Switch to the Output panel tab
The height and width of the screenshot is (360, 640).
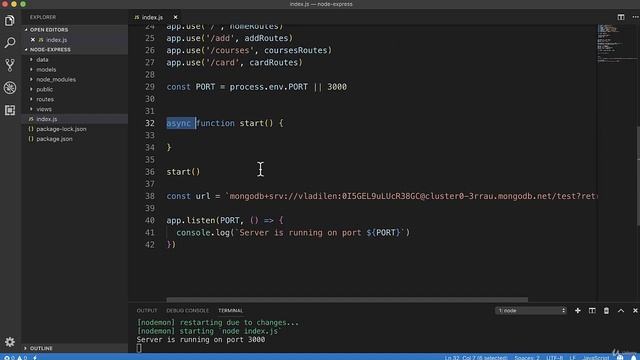click(147, 311)
